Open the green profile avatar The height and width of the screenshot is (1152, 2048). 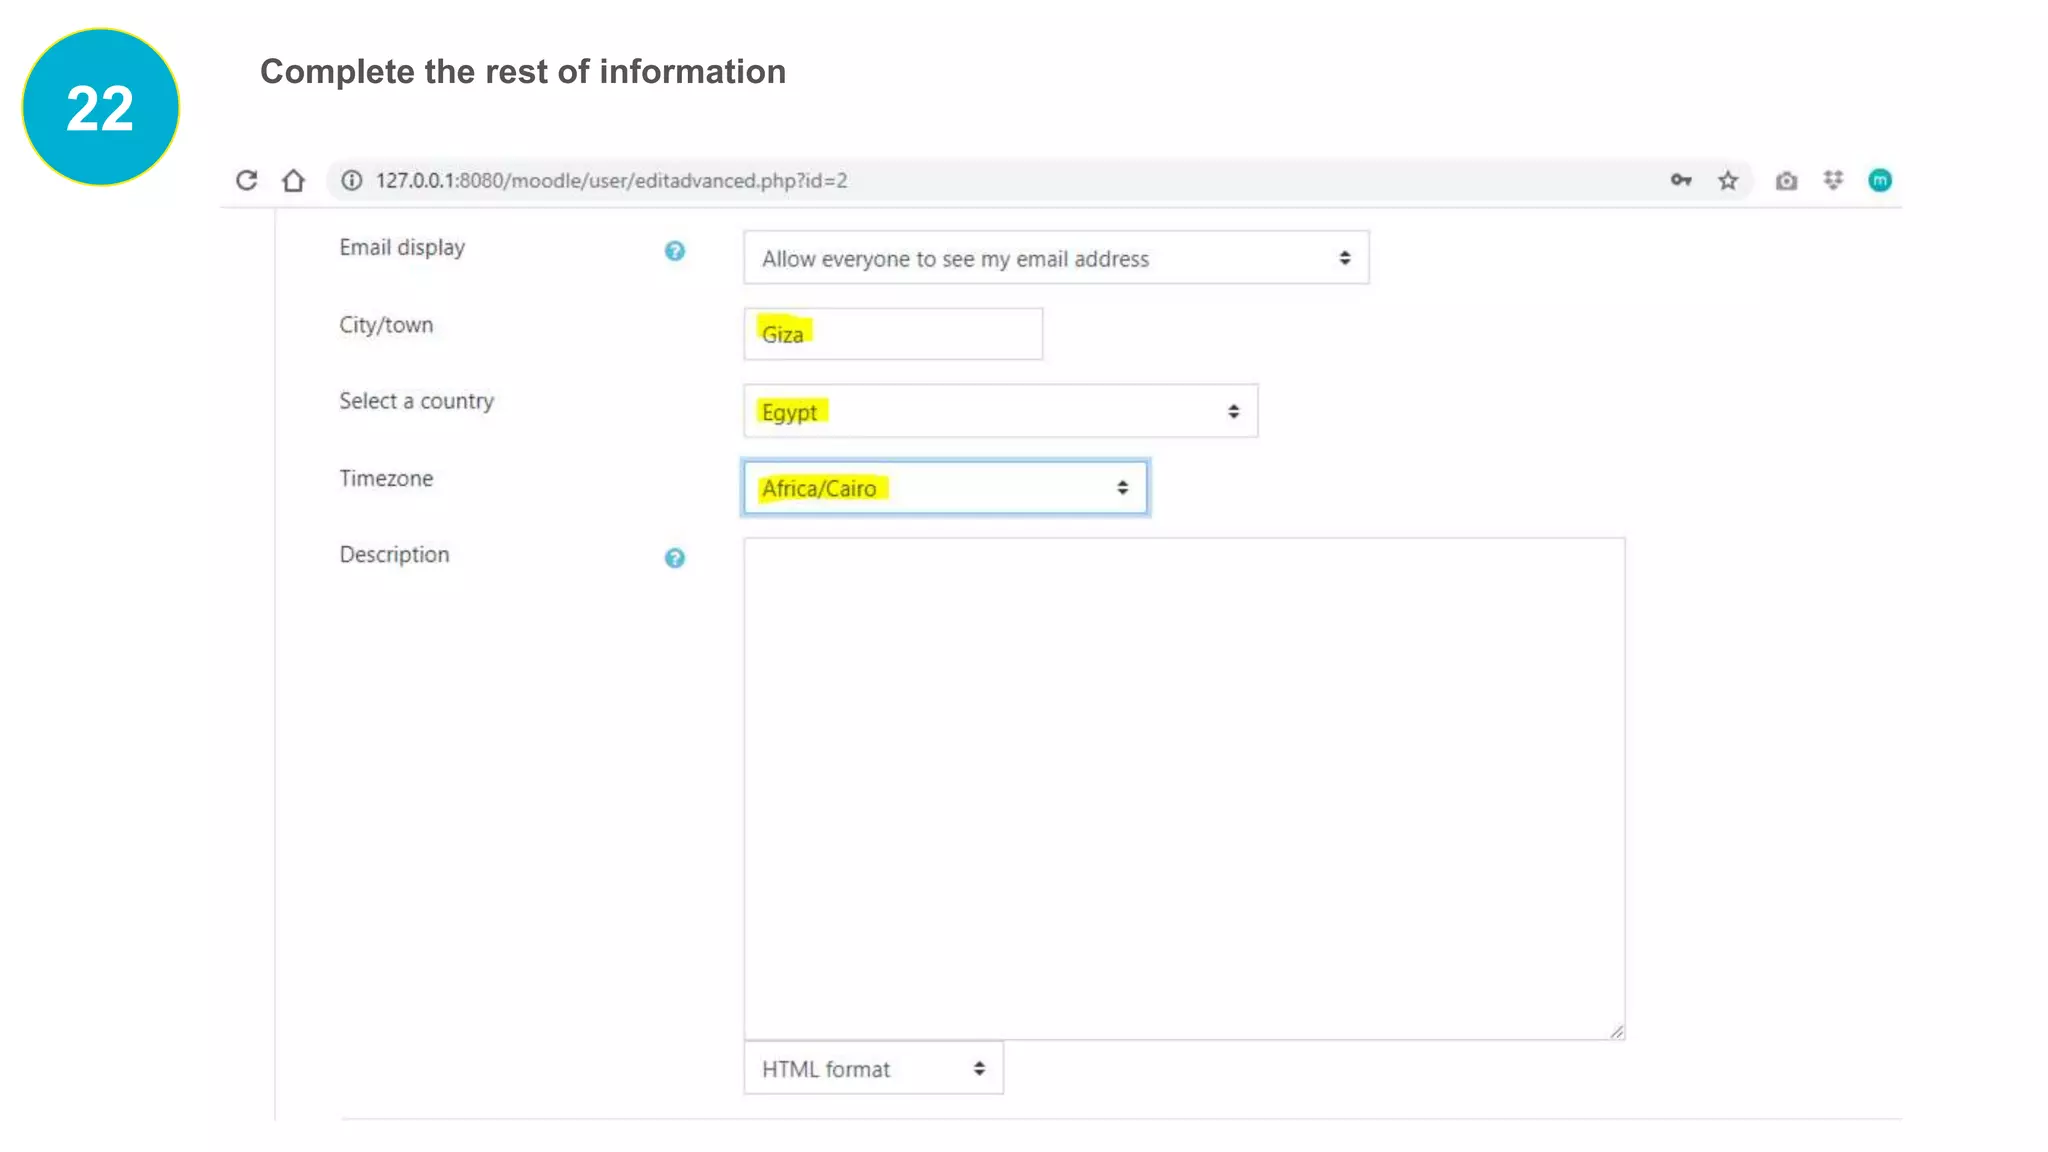(x=1880, y=180)
